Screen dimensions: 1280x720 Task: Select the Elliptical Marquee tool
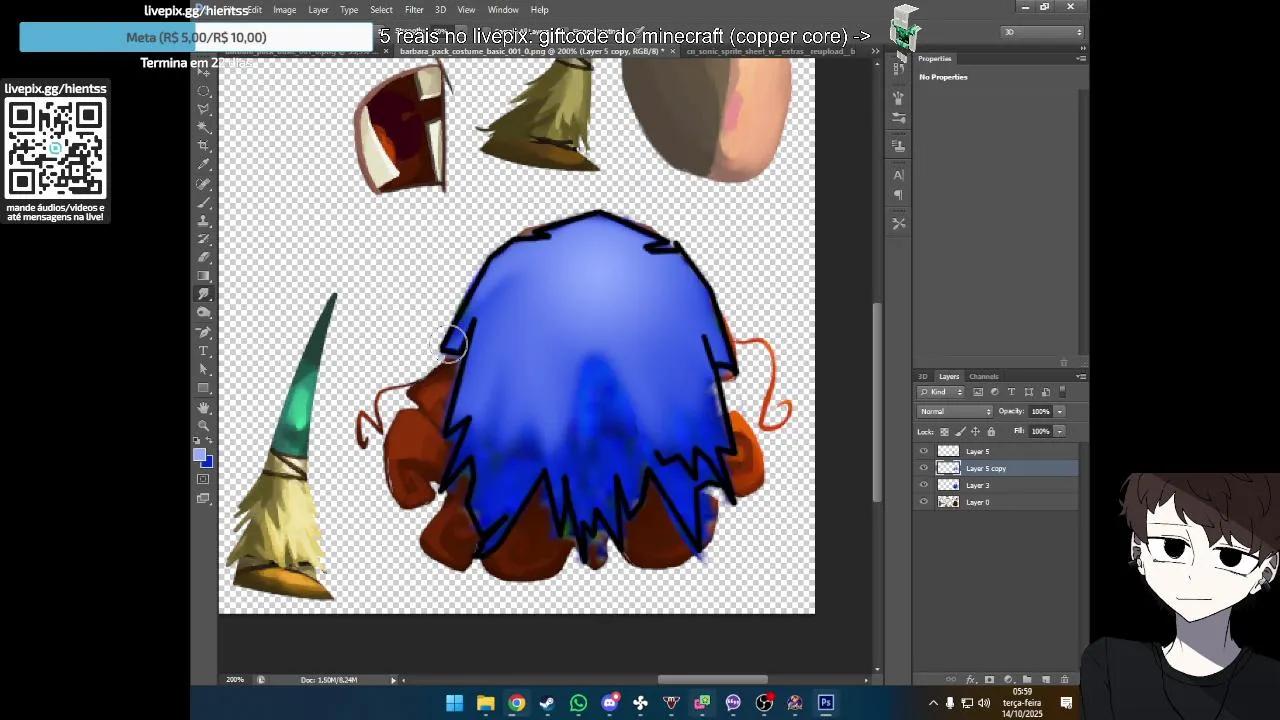(204, 90)
